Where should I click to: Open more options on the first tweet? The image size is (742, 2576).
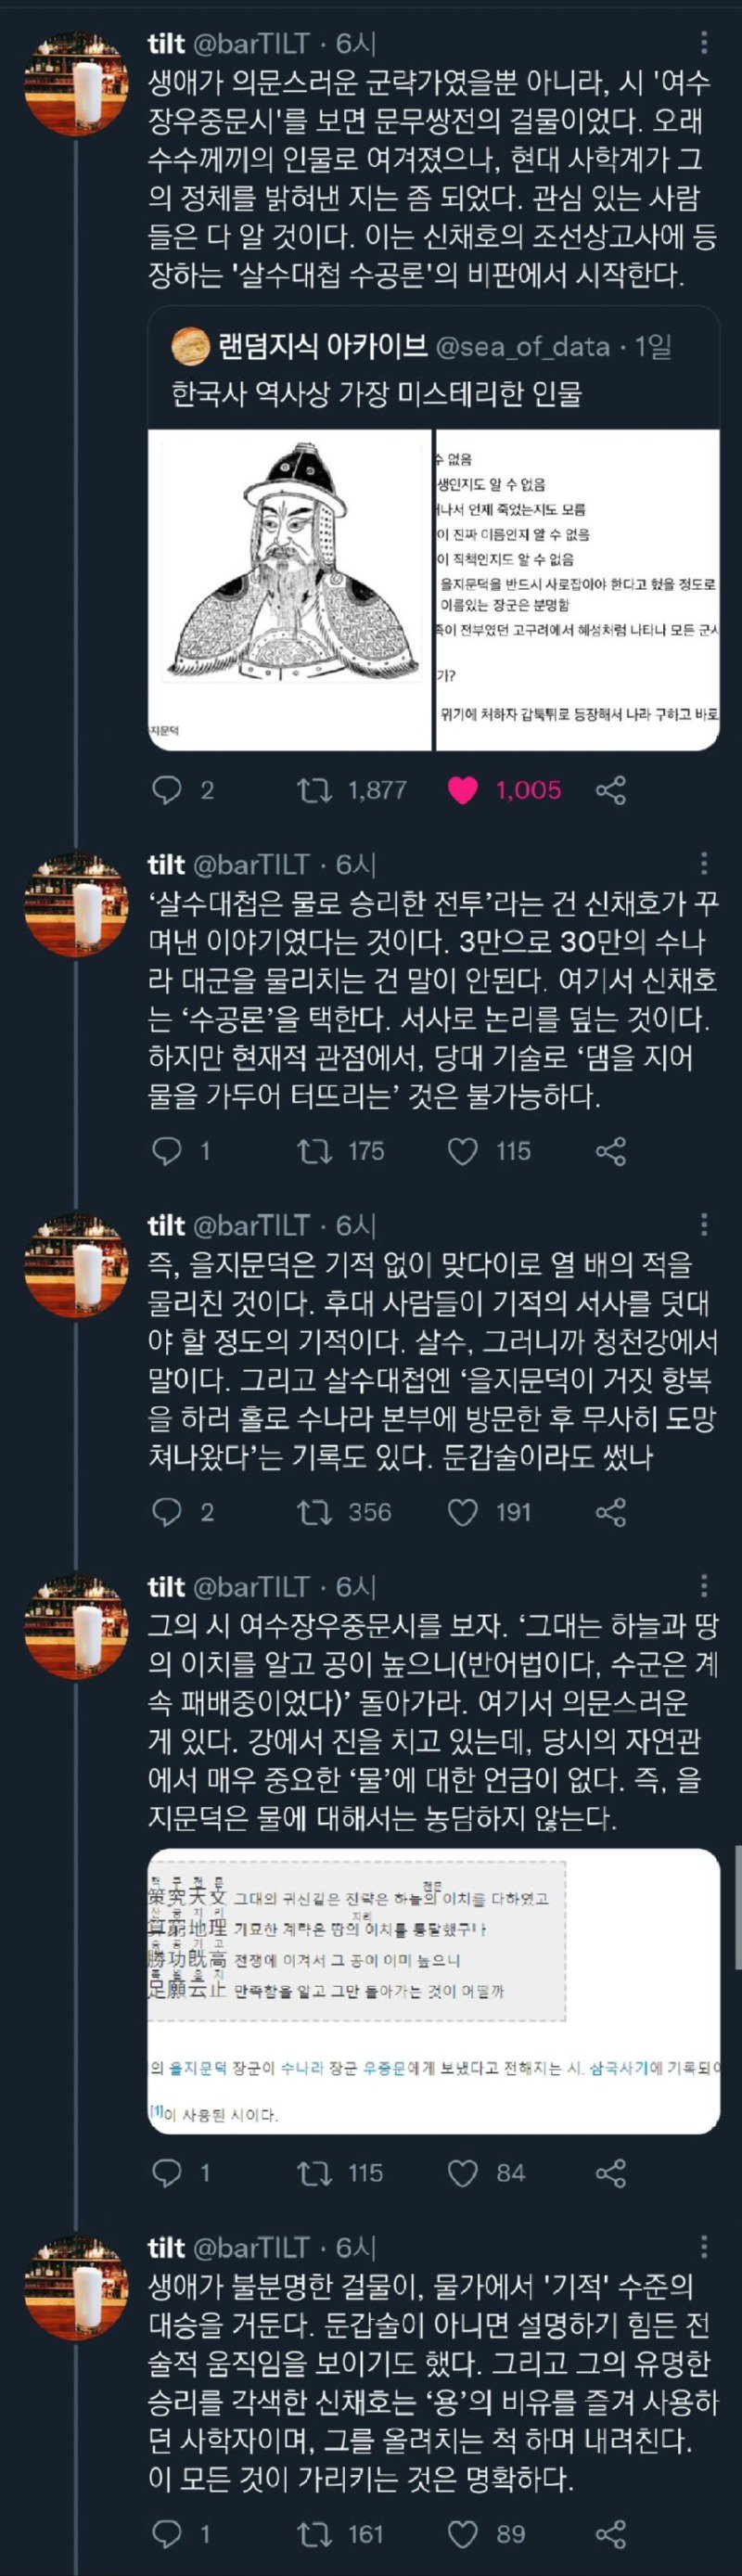pos(704,42)
